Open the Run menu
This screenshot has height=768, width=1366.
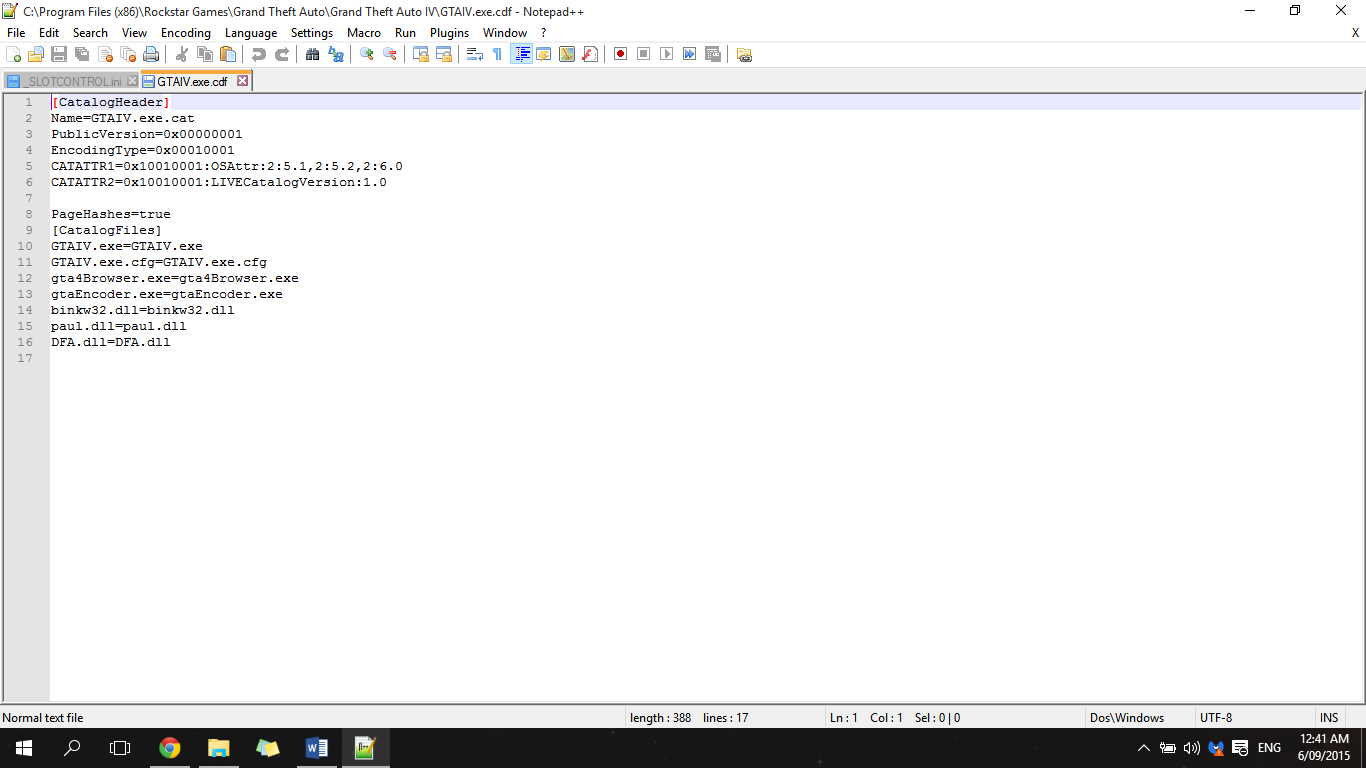tap(405, 33)
